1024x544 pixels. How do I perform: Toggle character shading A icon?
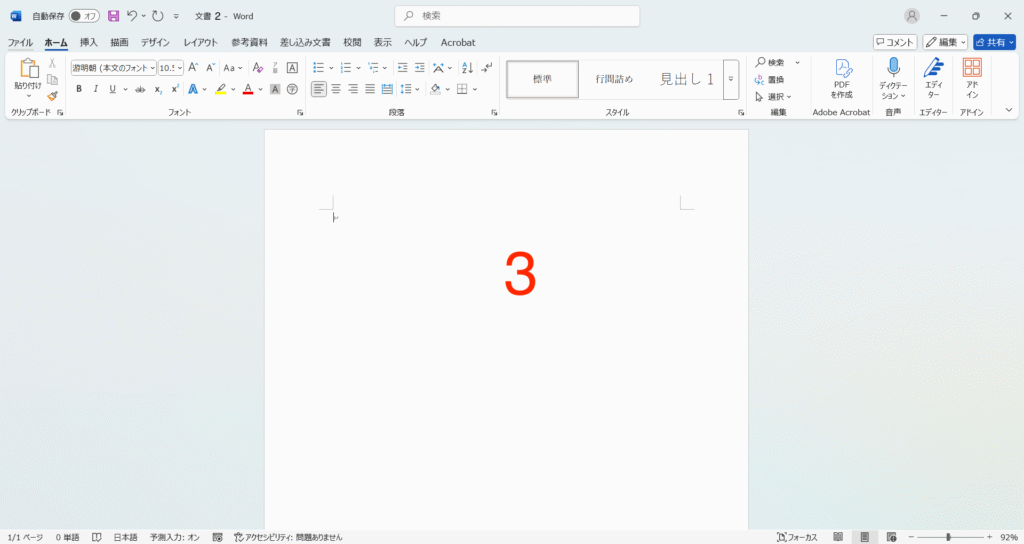(275, 89)
